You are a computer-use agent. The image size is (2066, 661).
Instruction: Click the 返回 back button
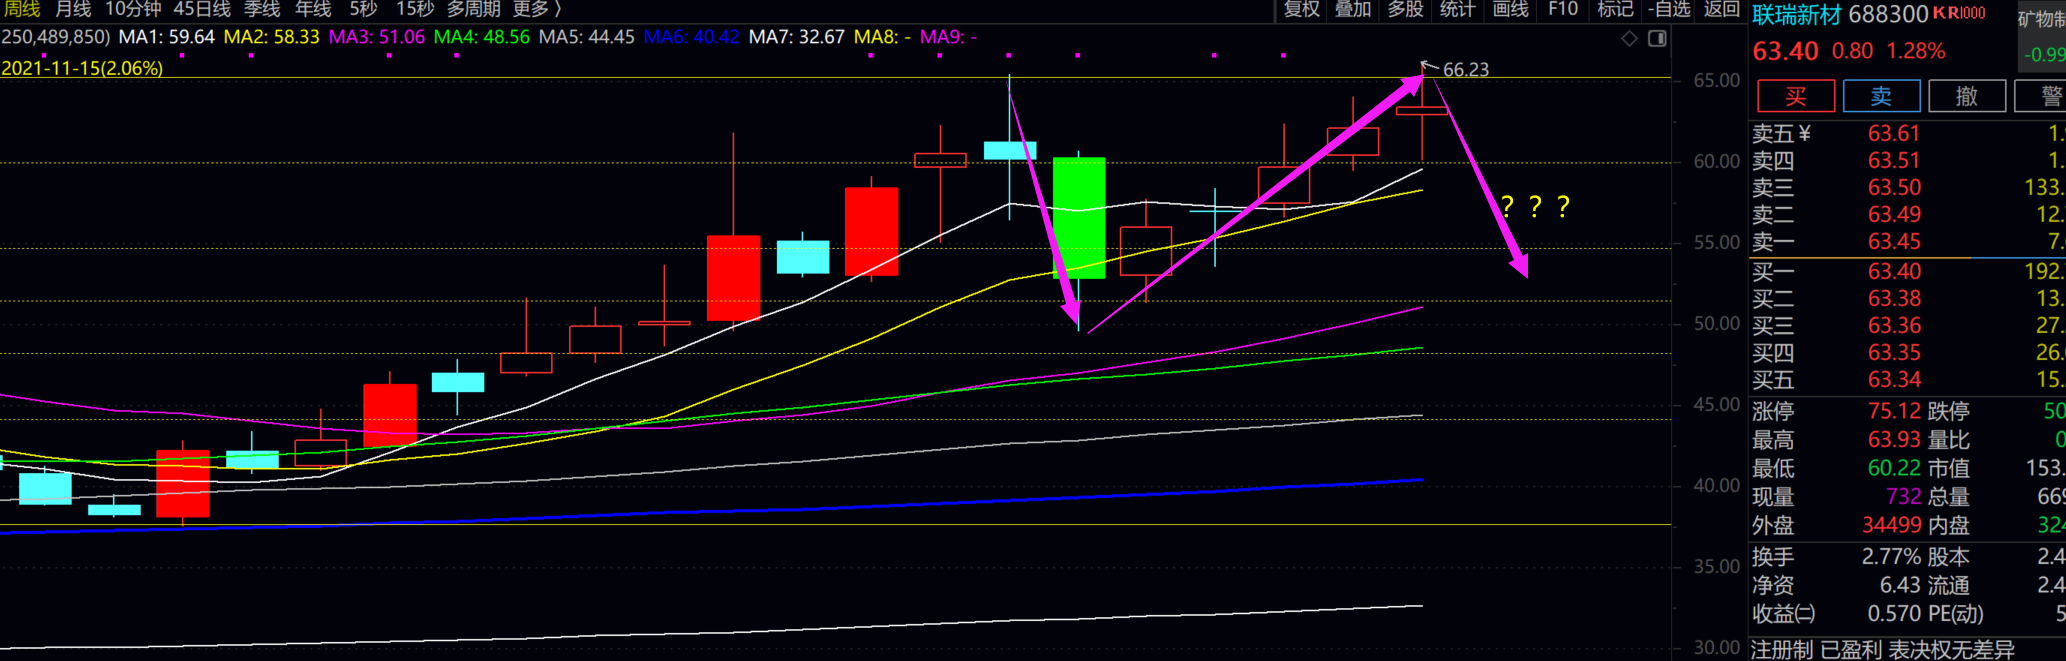coord(1721,9)
